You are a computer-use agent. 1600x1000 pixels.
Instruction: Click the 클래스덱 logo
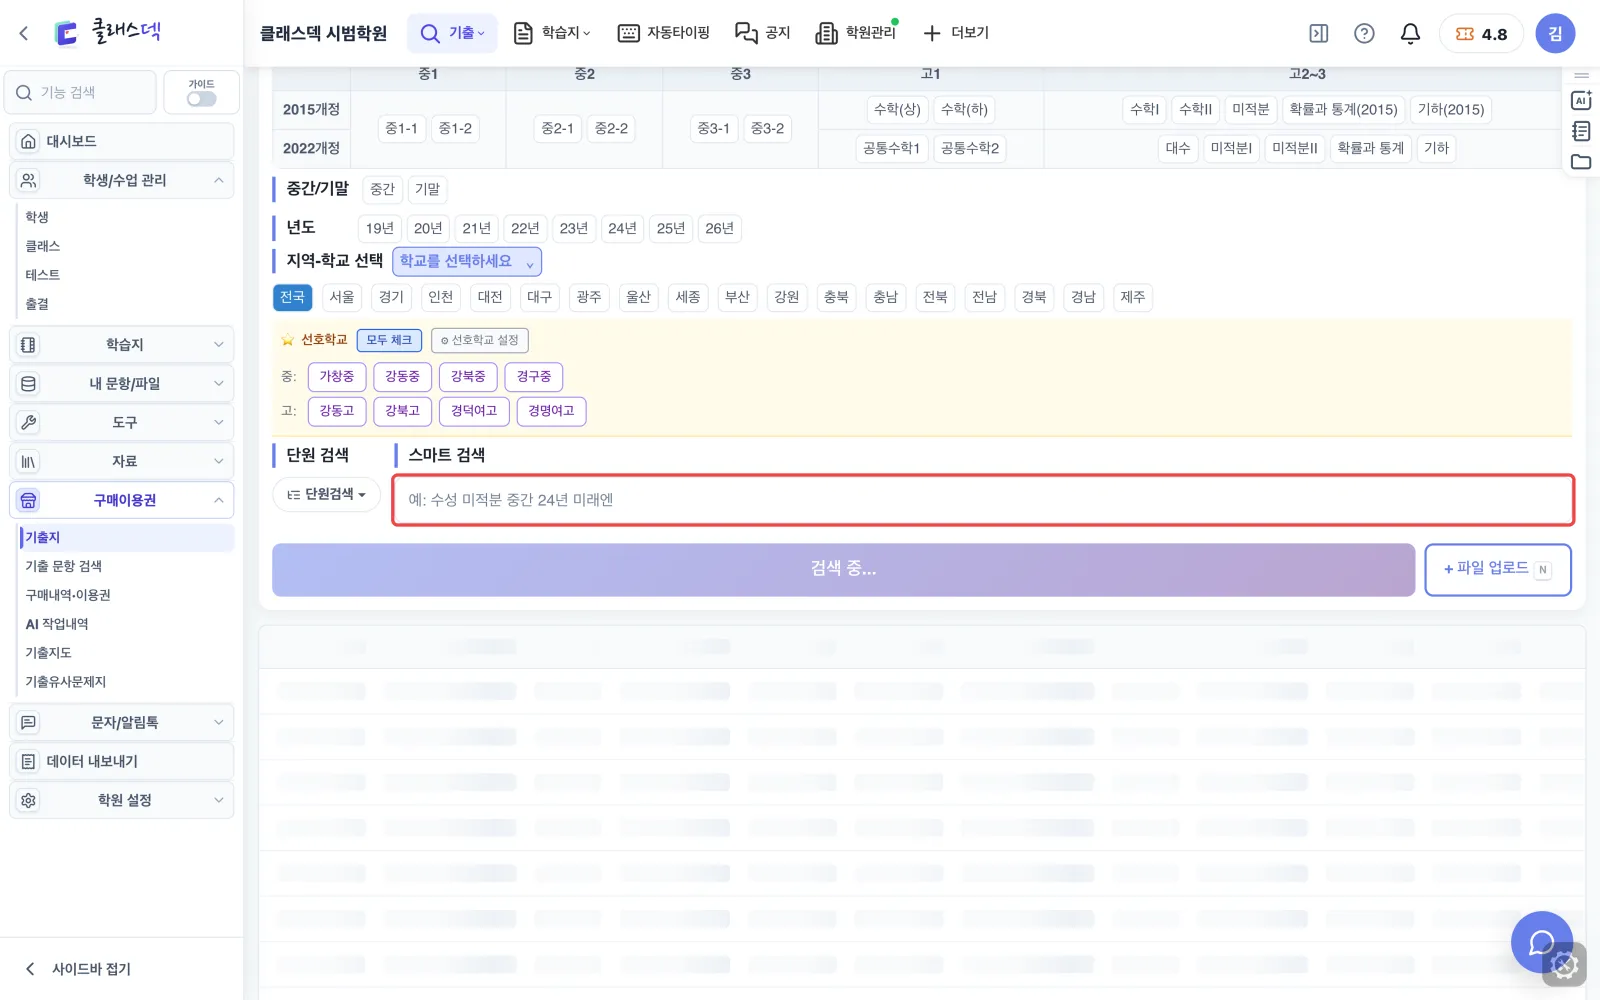108,32
